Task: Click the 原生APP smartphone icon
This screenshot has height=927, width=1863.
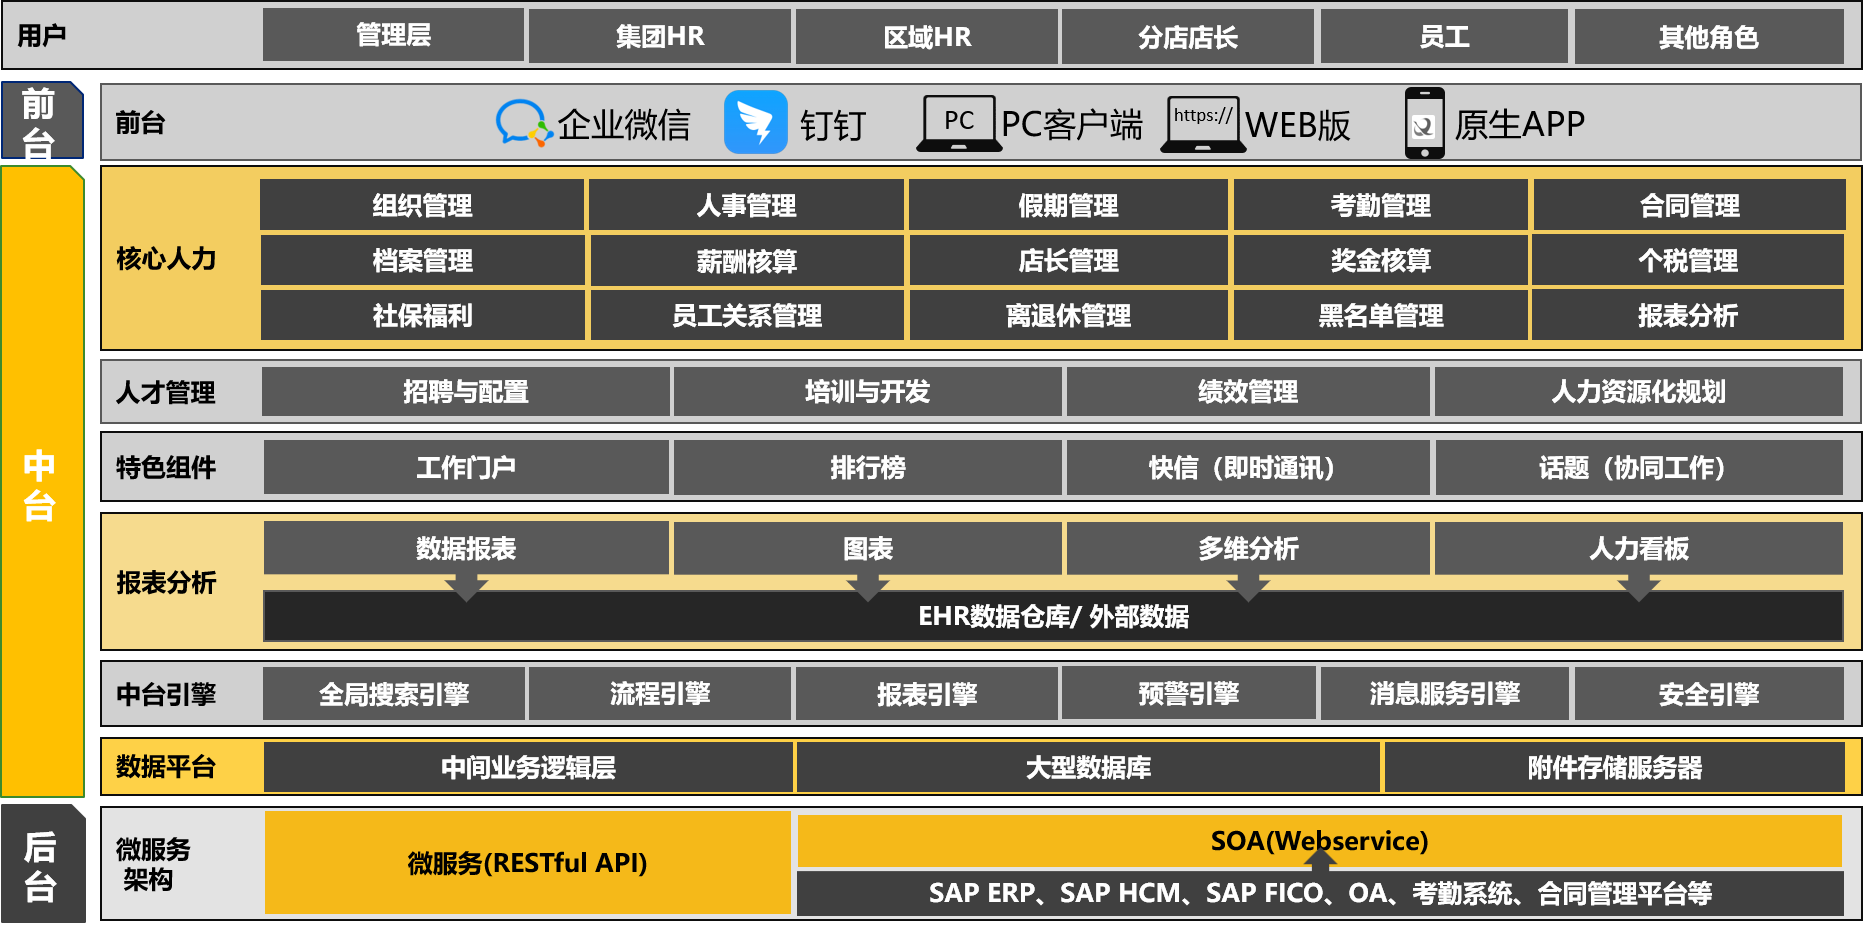Action: point(1424,123)
